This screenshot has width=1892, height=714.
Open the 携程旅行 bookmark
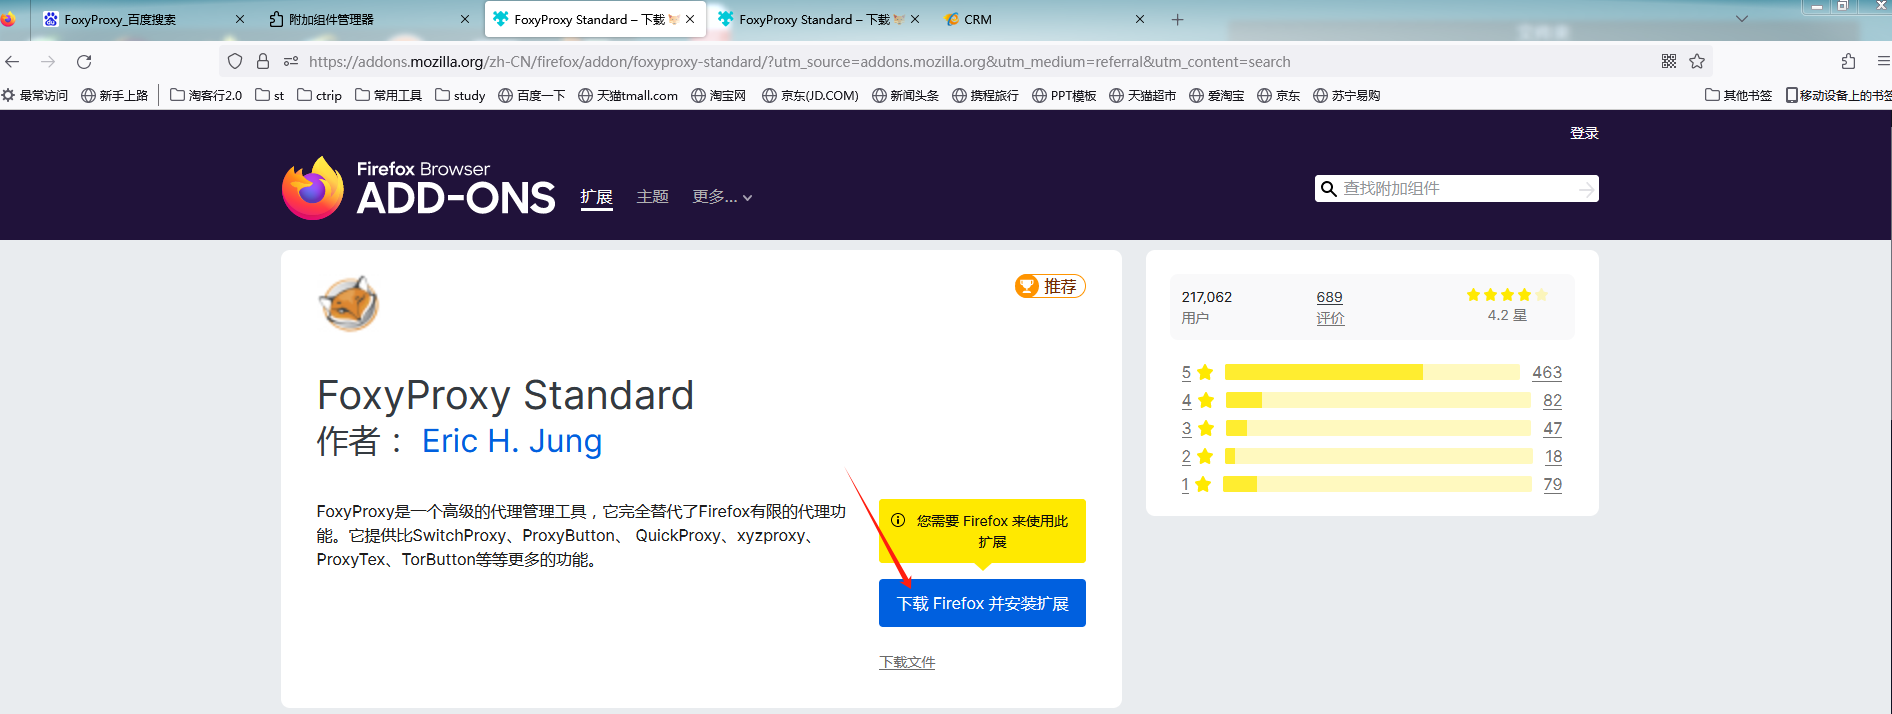[x=985, y=96]
